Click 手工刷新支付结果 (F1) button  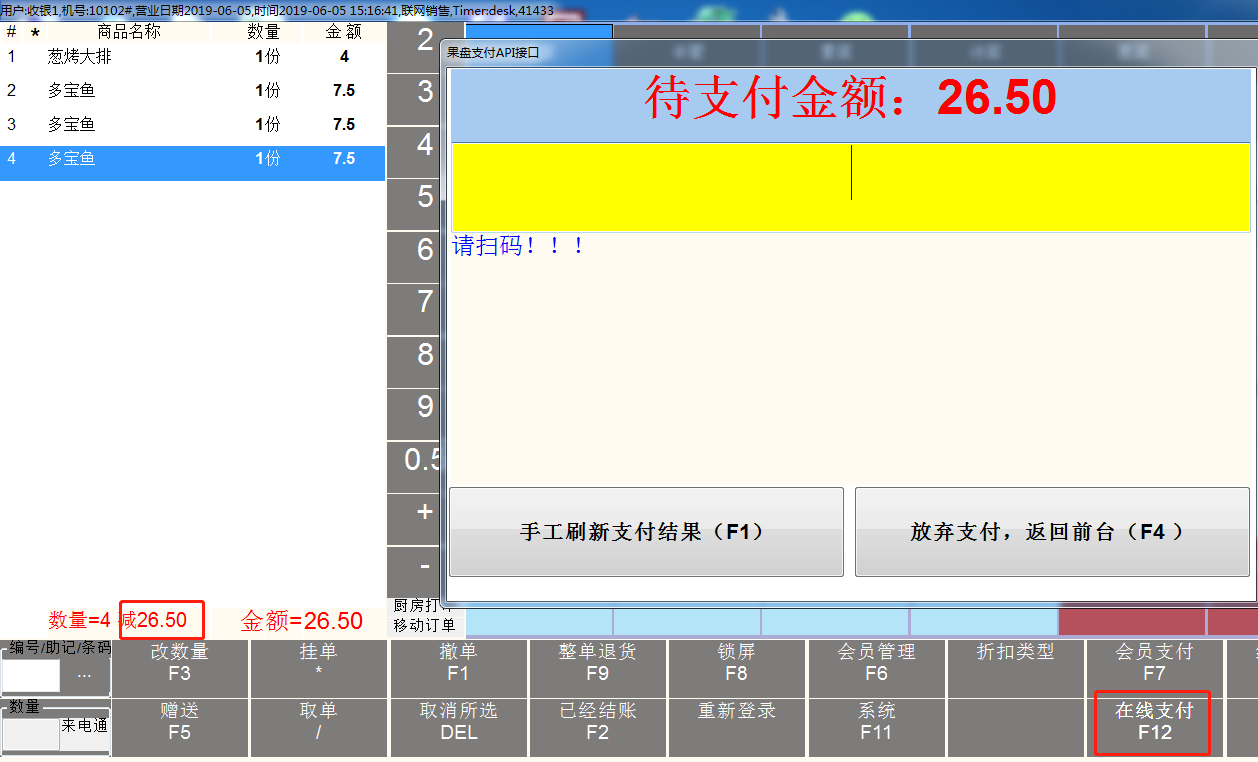646,532
